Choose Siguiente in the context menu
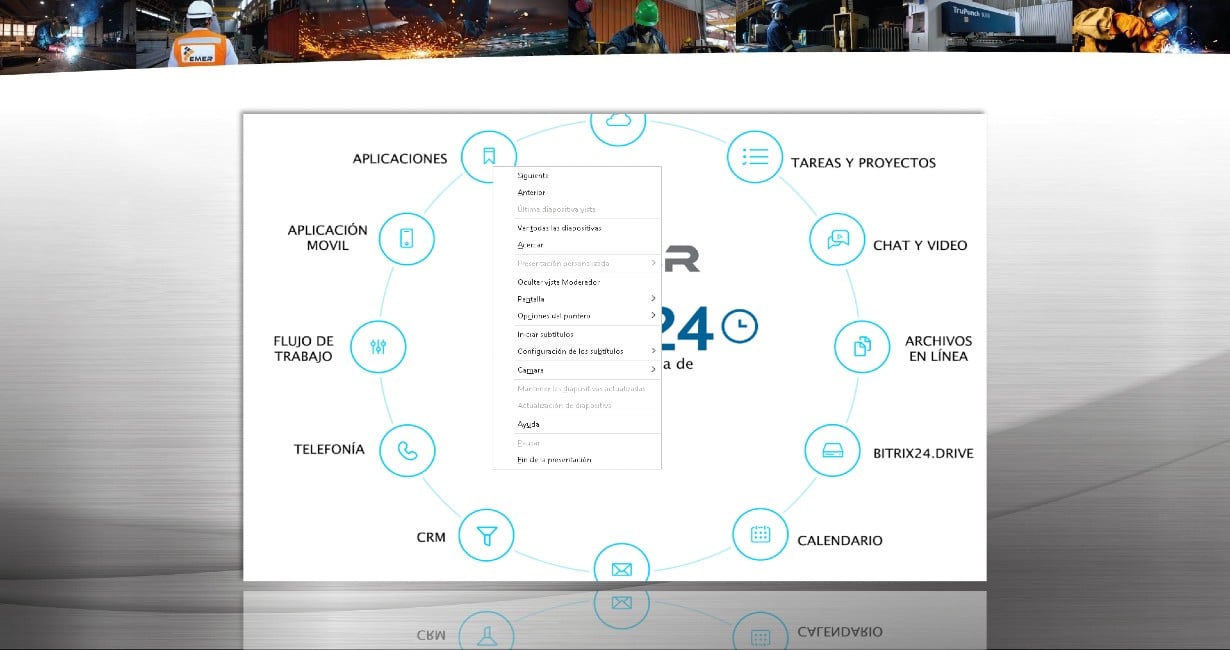Screen dimensions: 1230x650 [576, 175]
